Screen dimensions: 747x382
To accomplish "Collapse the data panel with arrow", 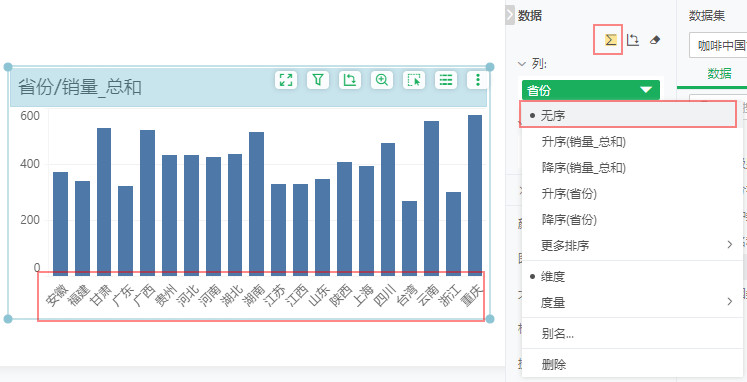I will pos(510,16).
